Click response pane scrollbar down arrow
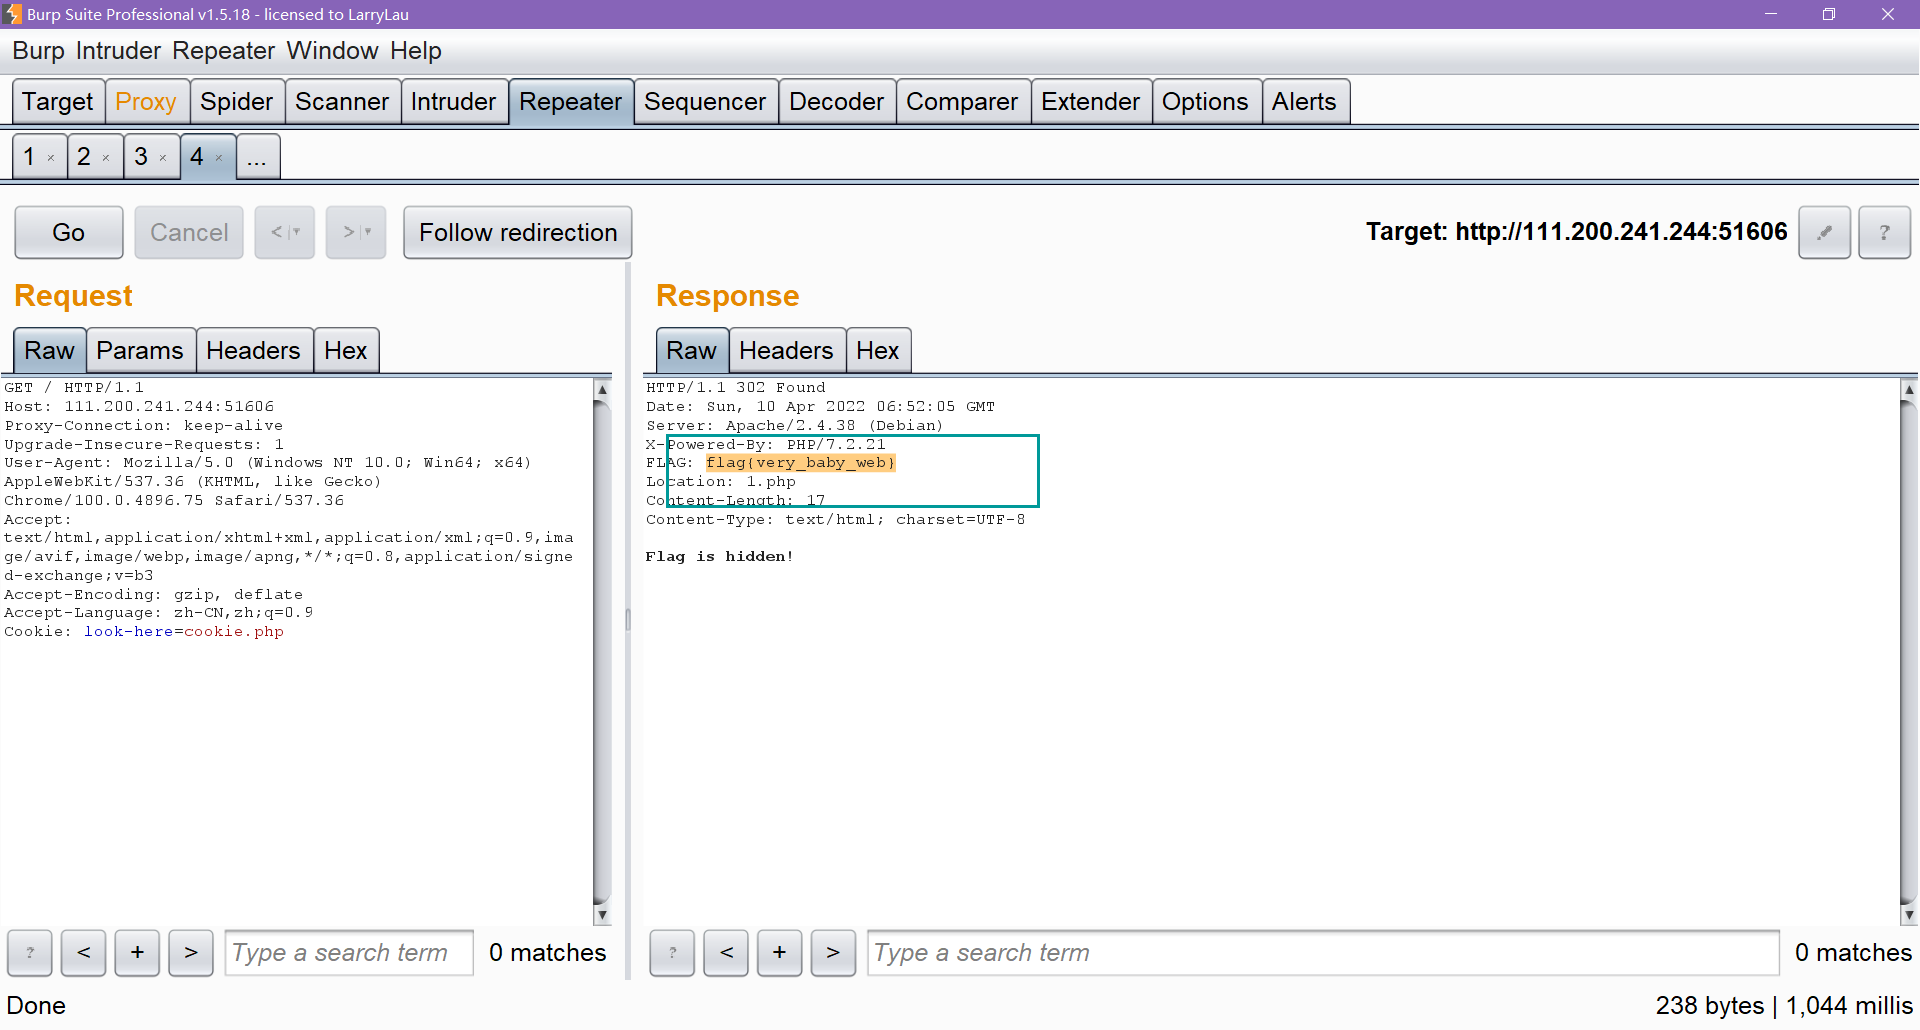 pos(1909,915)
